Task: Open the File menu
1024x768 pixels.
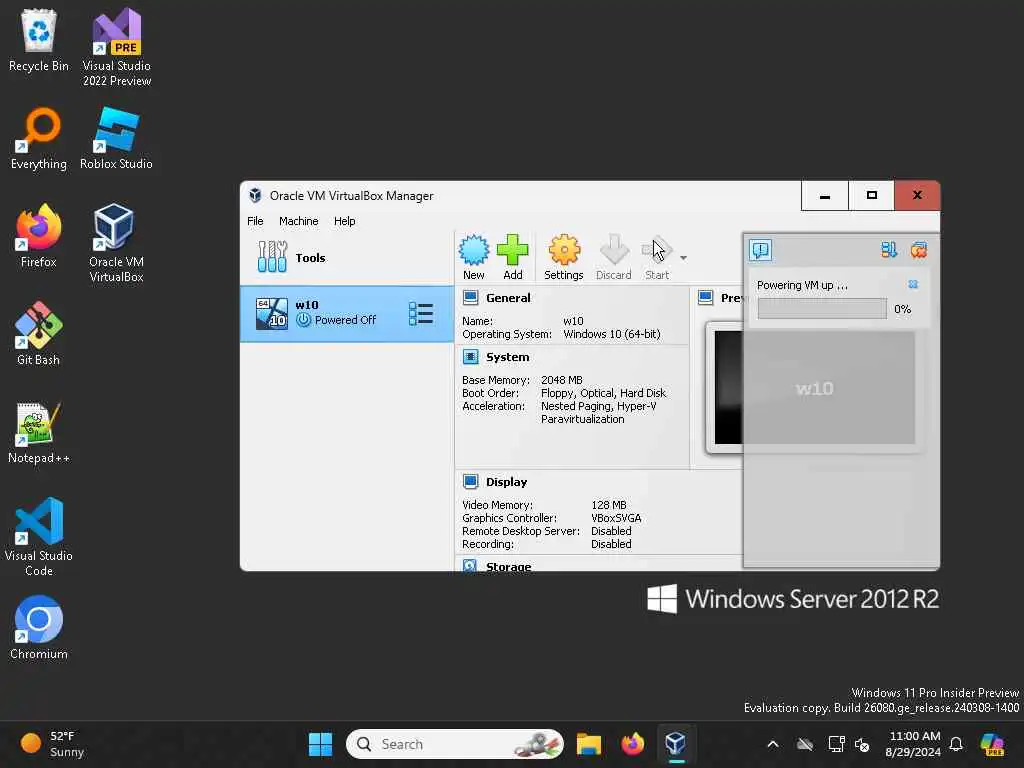Action: (x=255, y=221)
